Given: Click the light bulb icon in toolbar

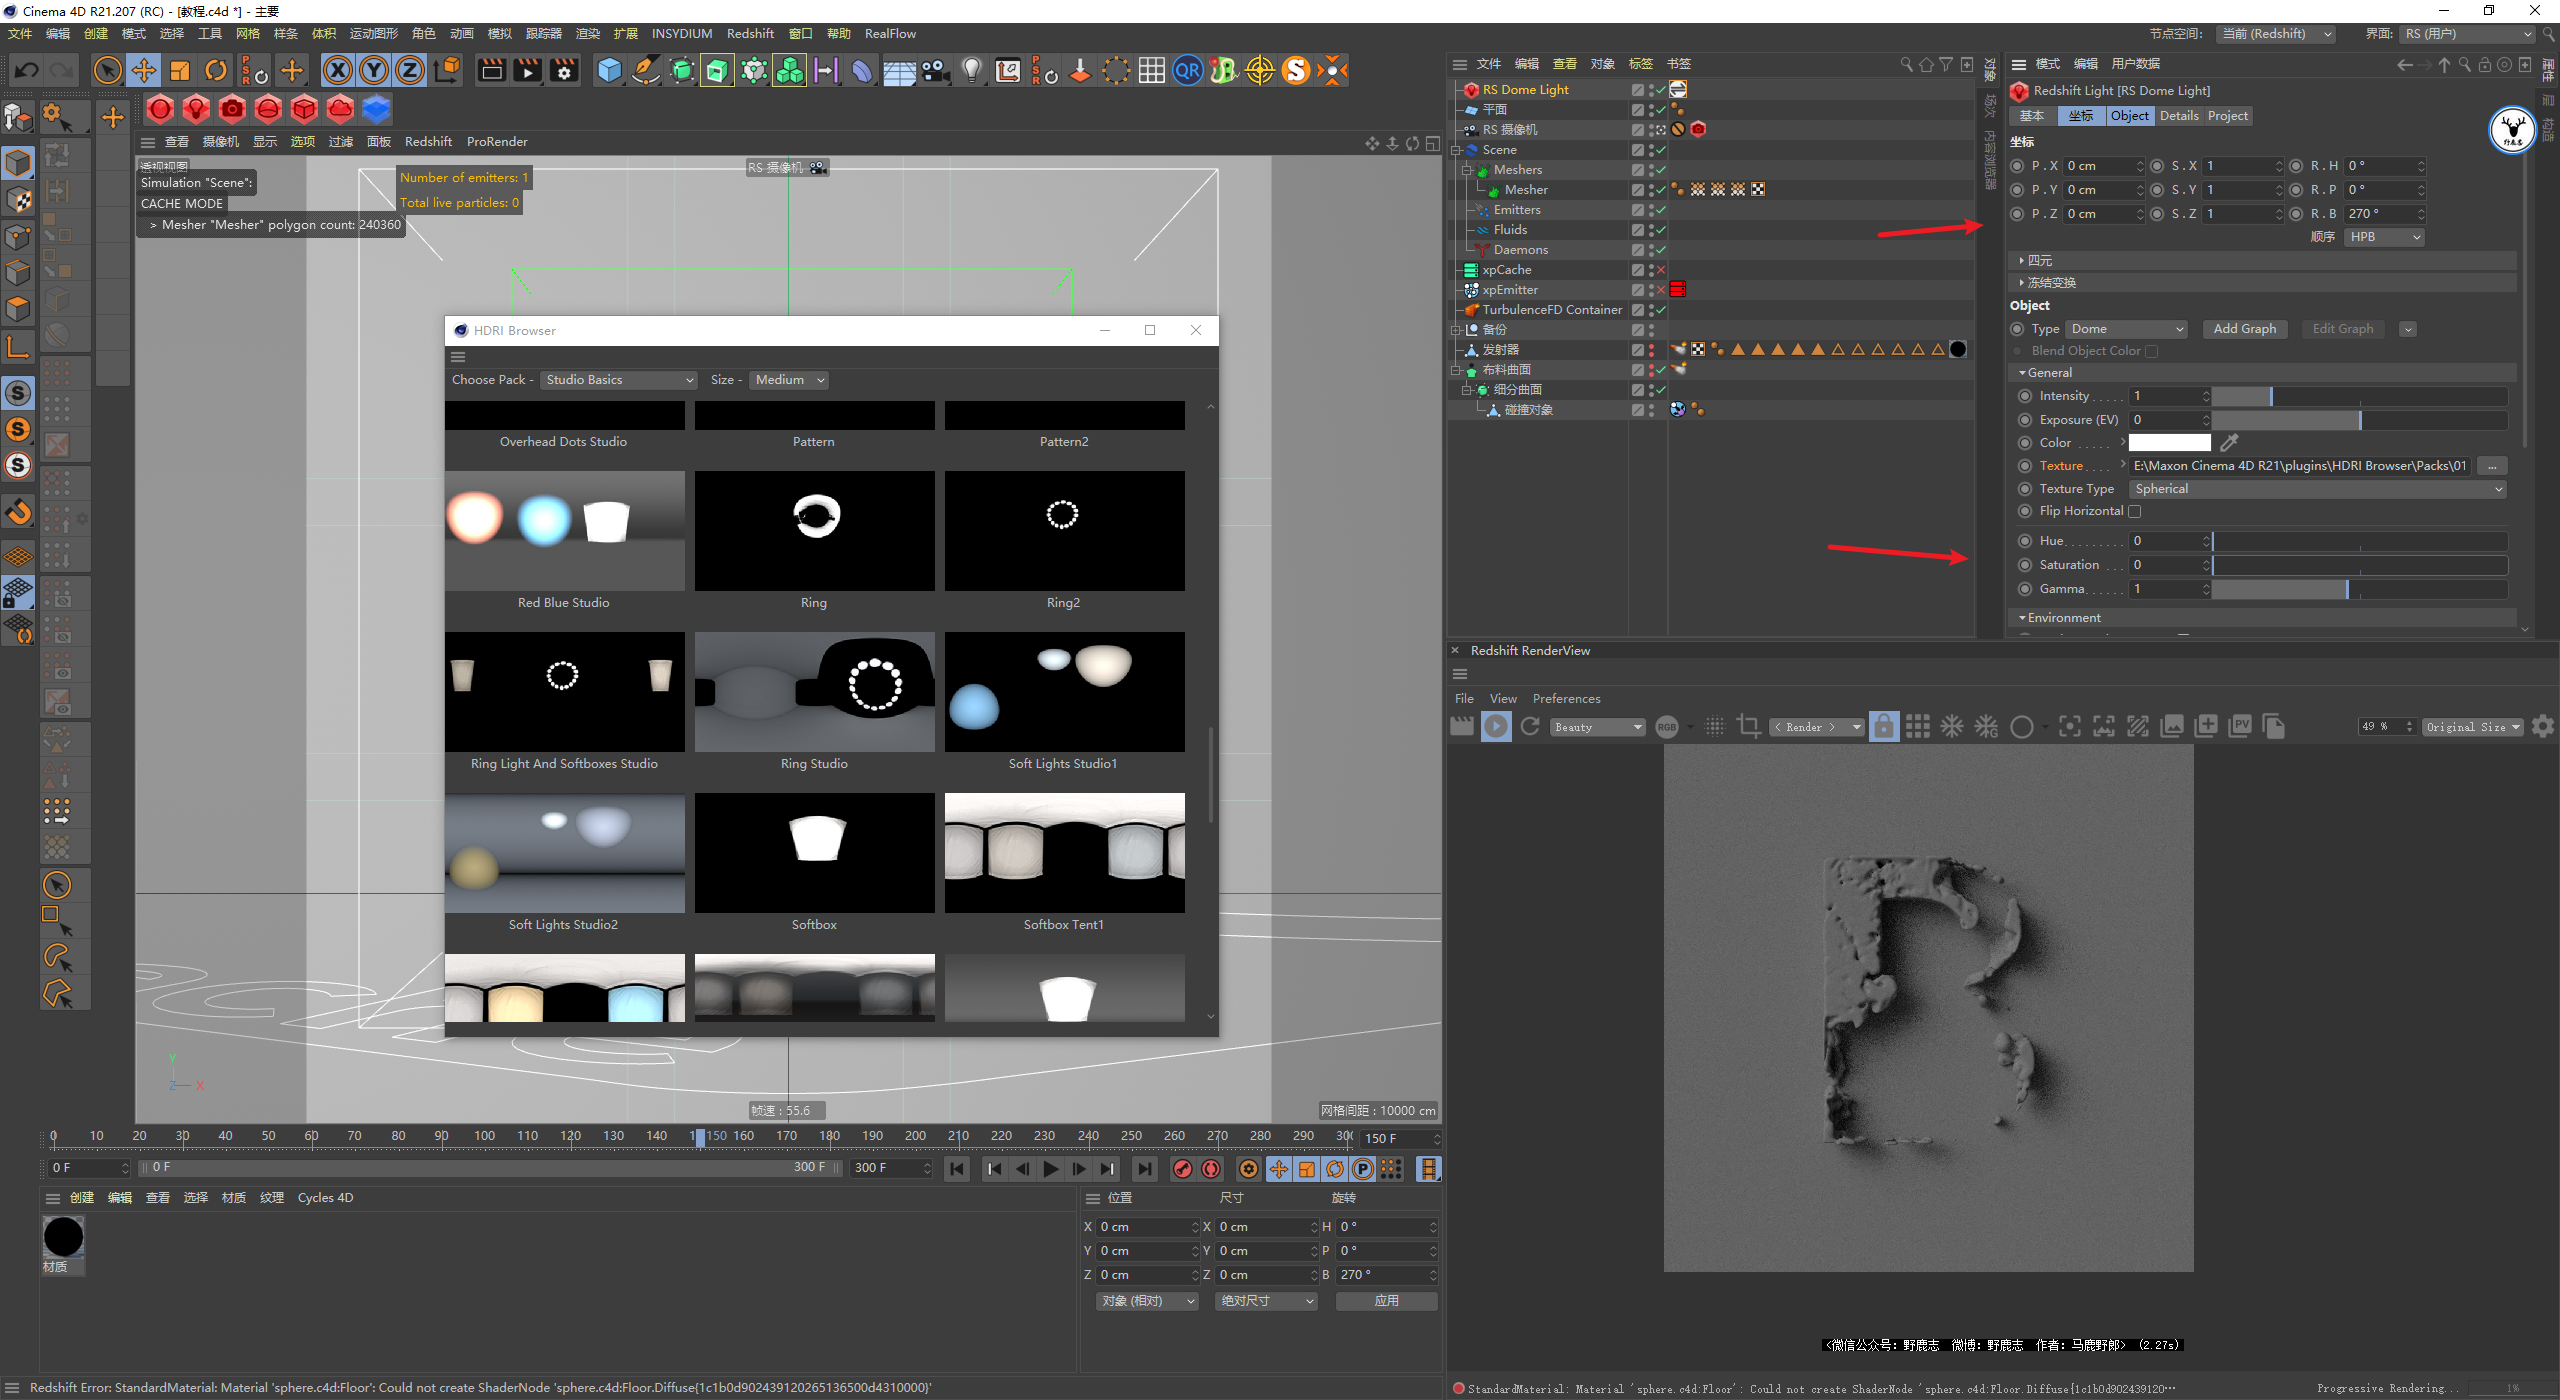Looking at the screenshot, I should tap(971, 70).
